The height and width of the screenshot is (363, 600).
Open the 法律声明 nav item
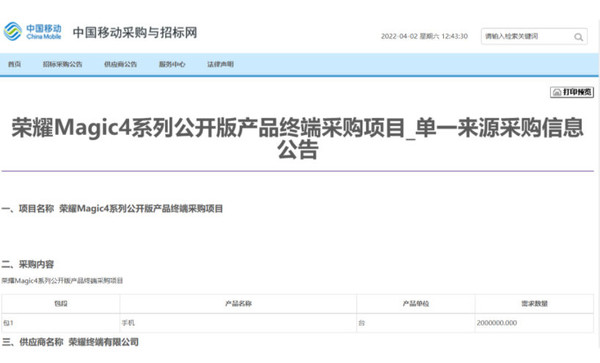tap(220, 64)
